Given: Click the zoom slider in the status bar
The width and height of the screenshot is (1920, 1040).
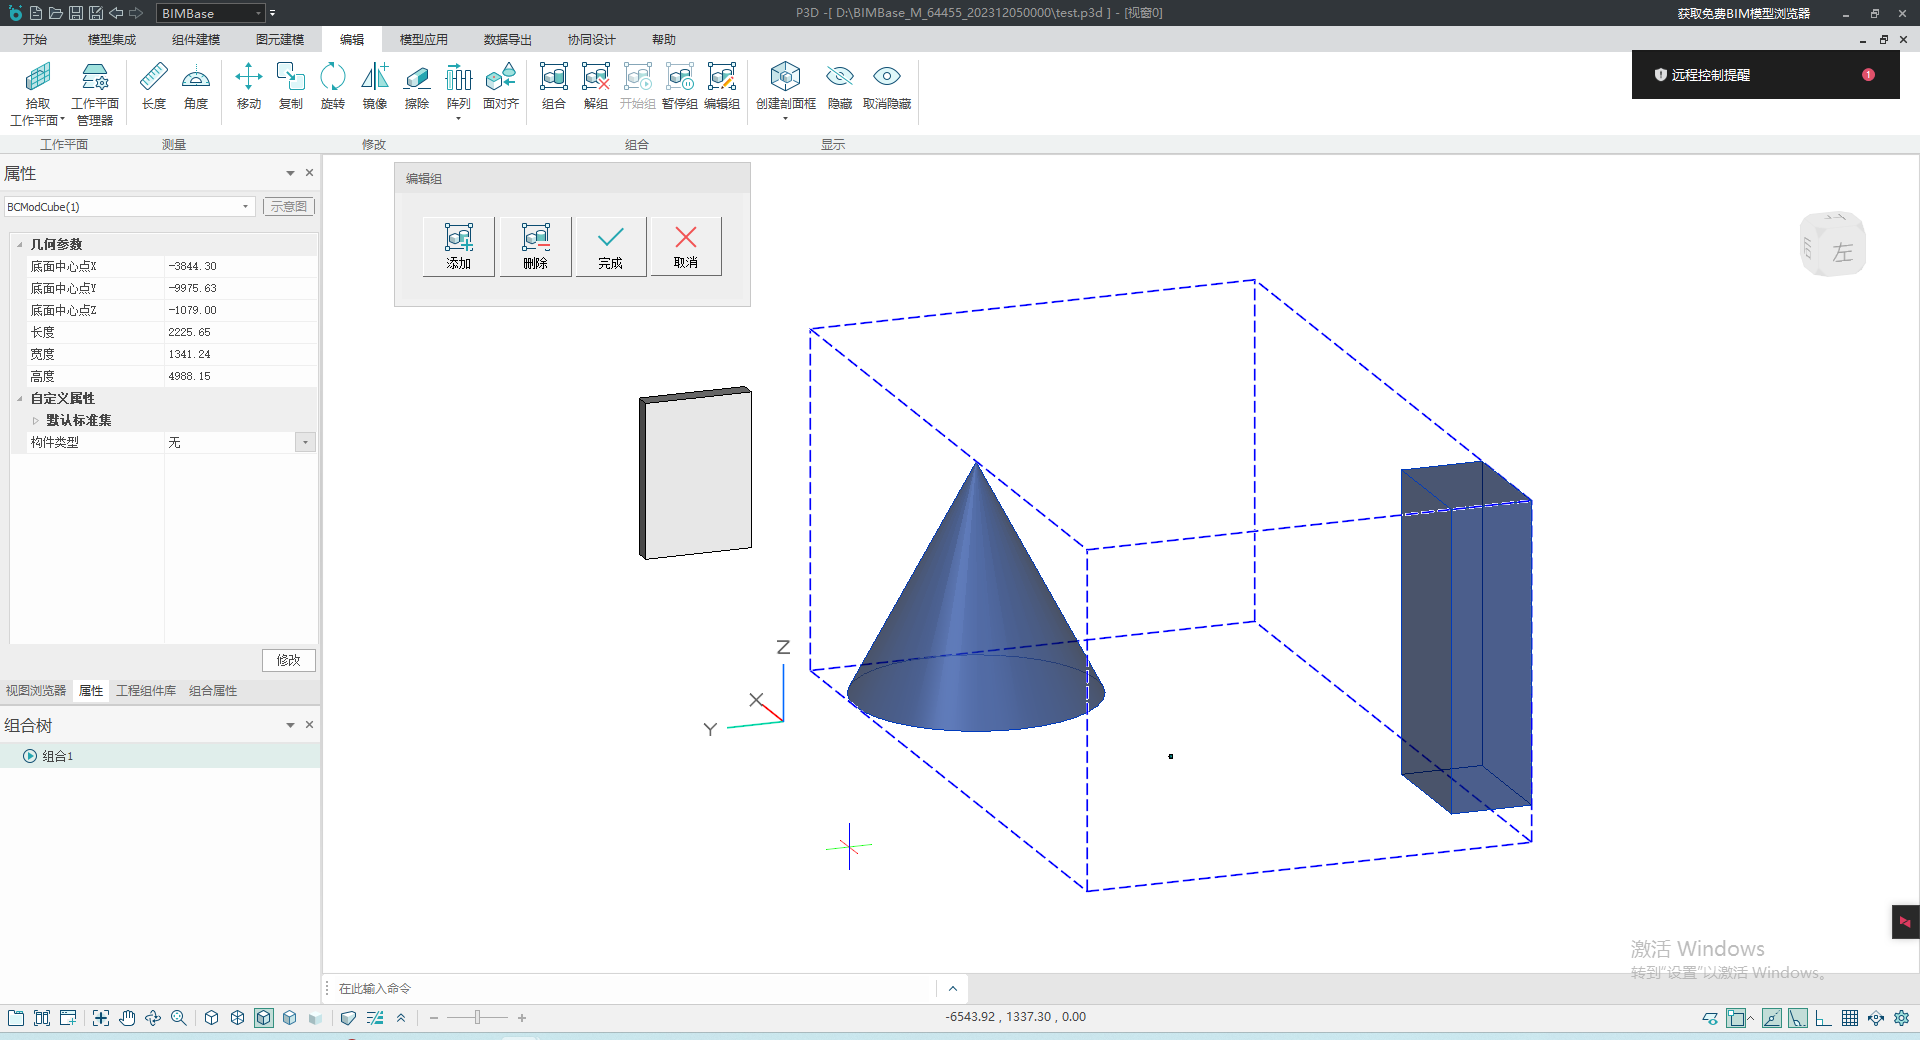Looking at the screenshot, I should (x=477, y=1018).
